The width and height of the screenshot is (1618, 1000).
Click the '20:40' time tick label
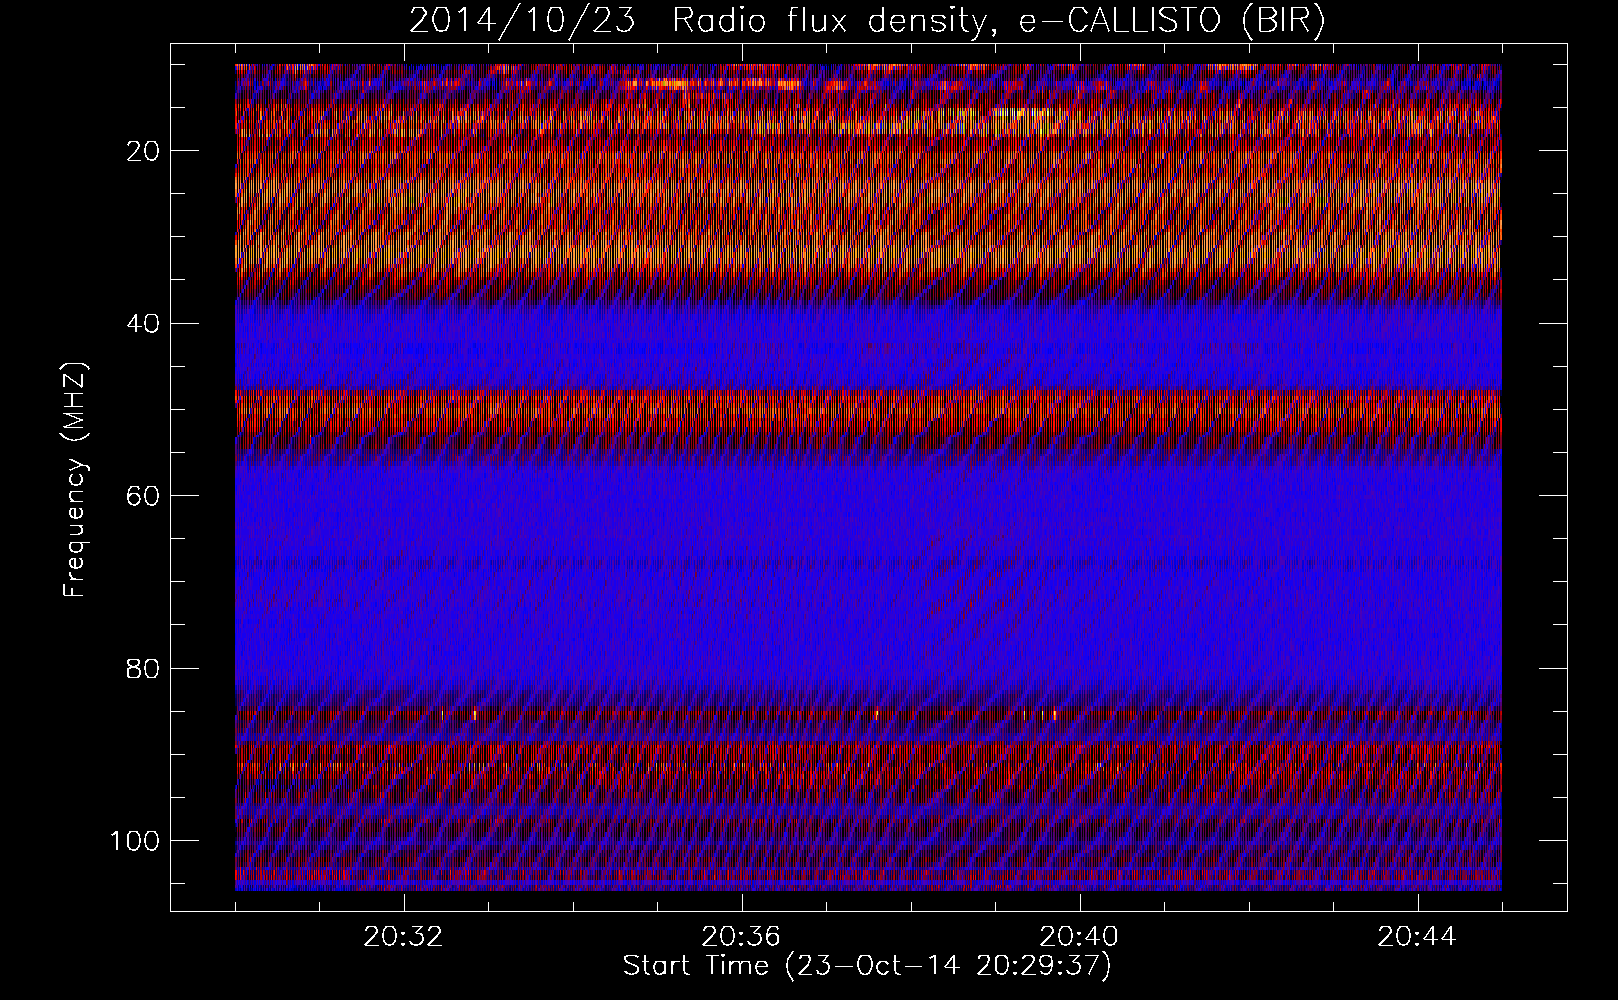pyautogui.click(x=1079, y=937)
